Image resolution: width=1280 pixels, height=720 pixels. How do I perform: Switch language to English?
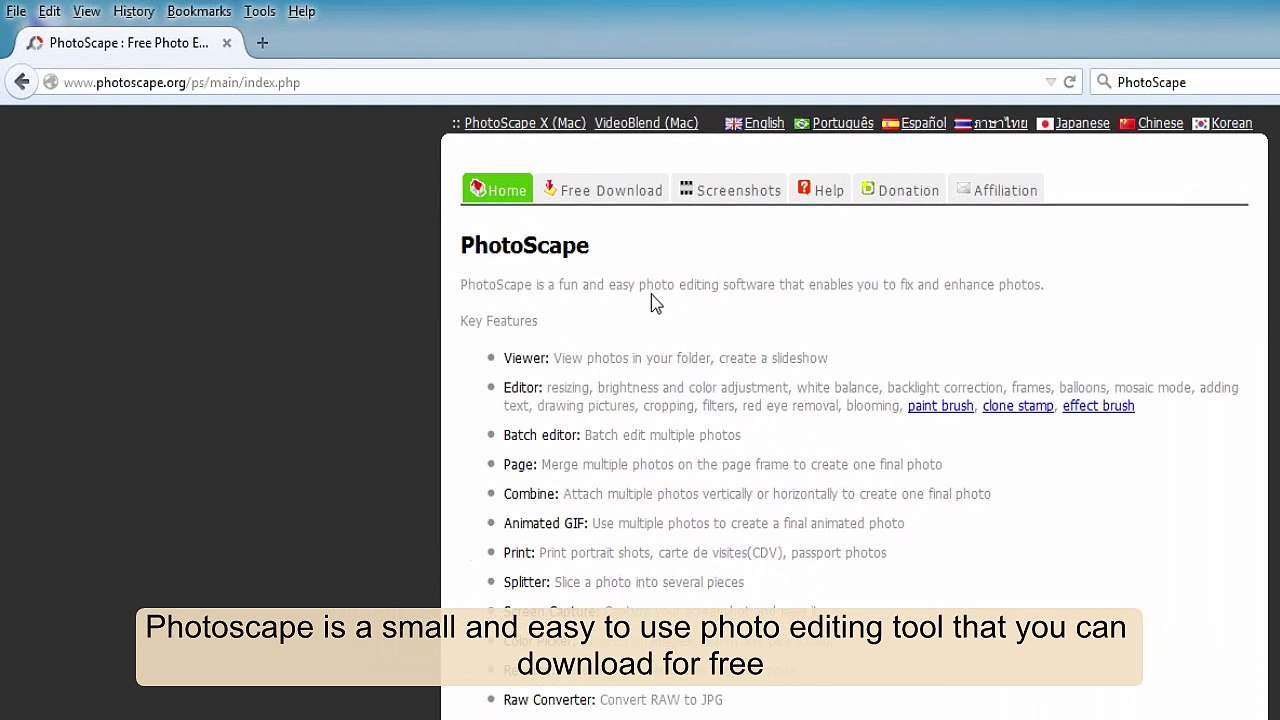pyautogui.click(x=764, y=123)
